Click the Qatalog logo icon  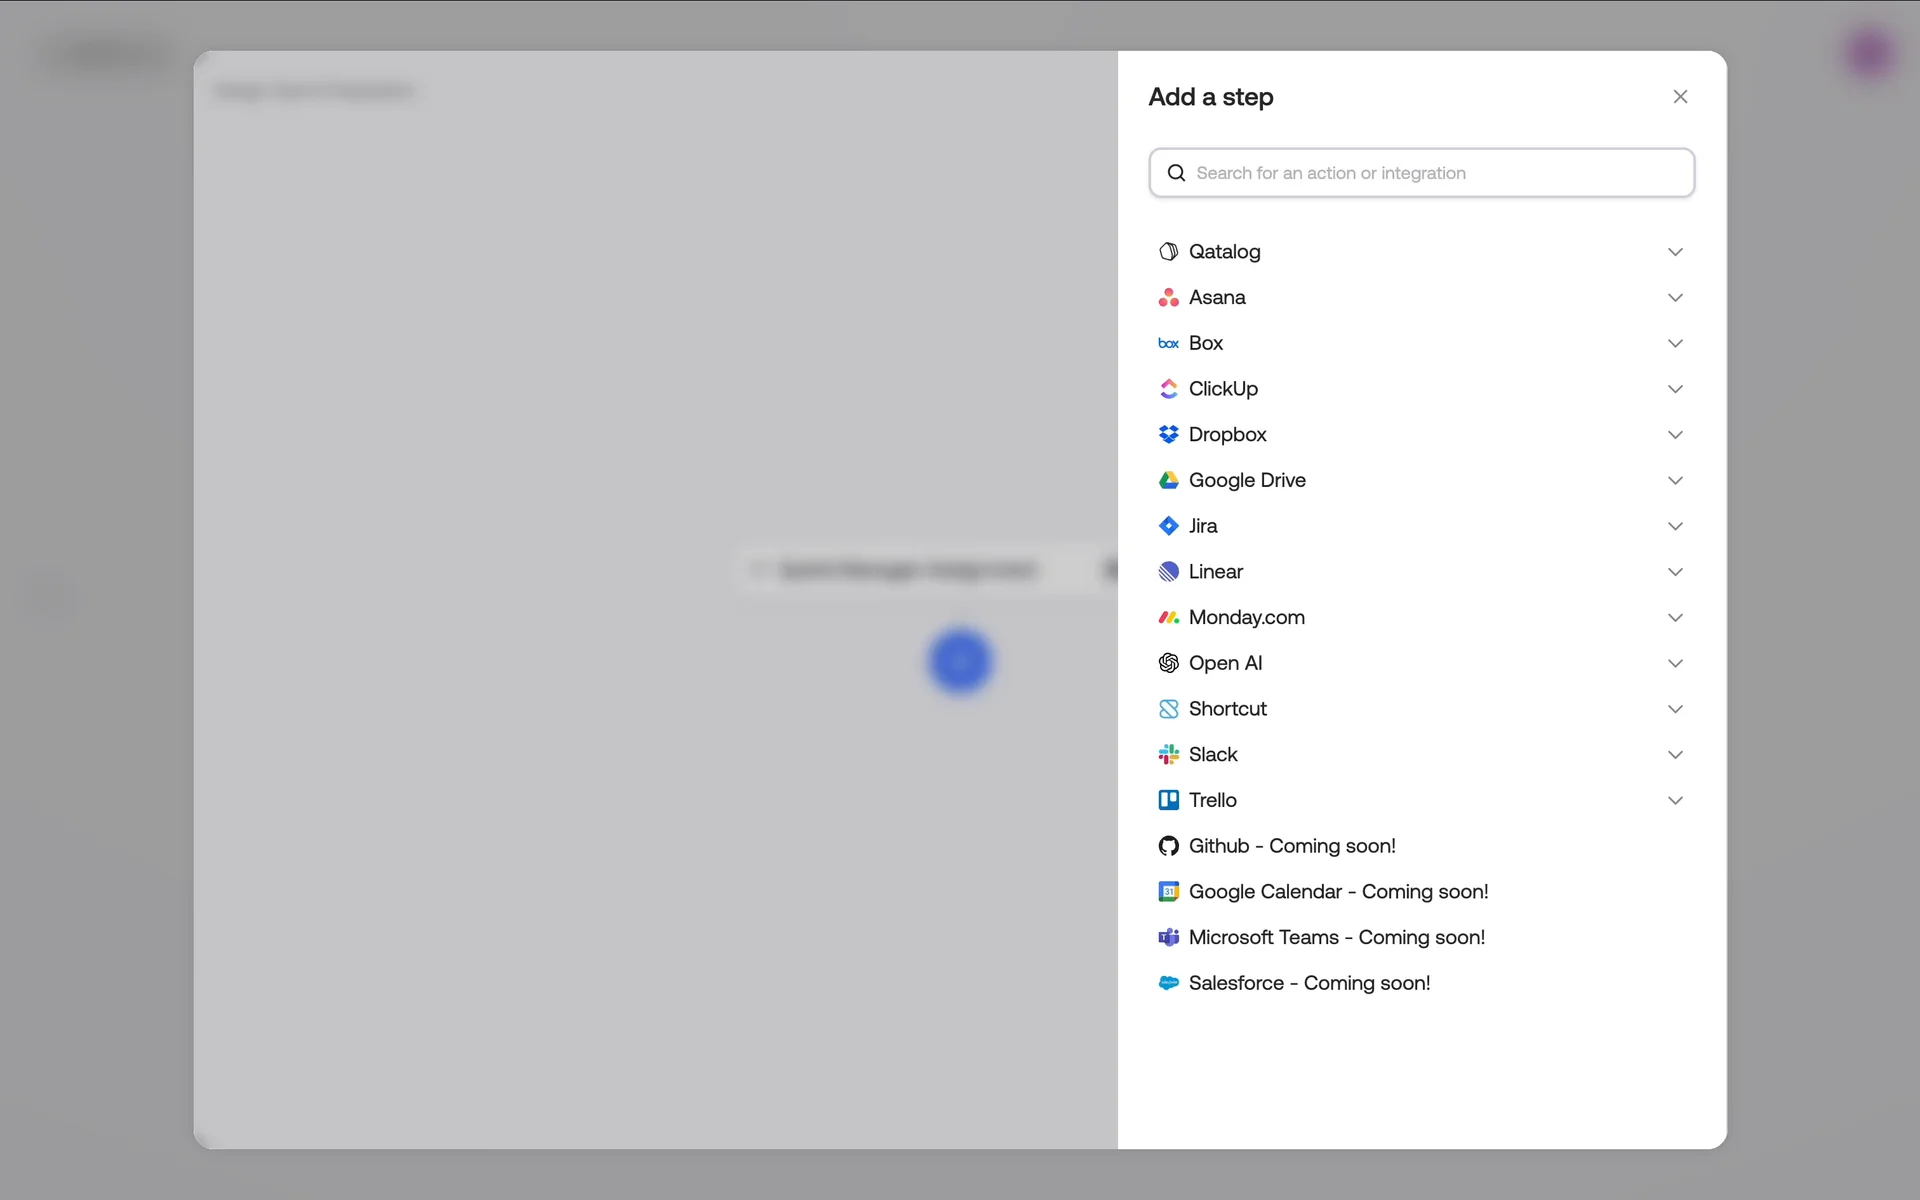point(1168,252)
